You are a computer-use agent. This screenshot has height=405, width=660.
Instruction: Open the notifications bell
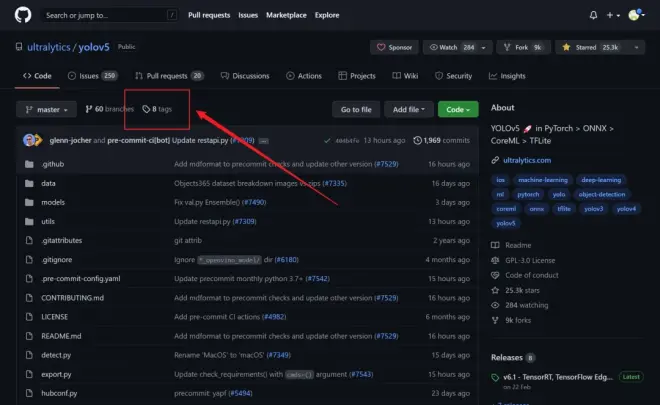593,15
